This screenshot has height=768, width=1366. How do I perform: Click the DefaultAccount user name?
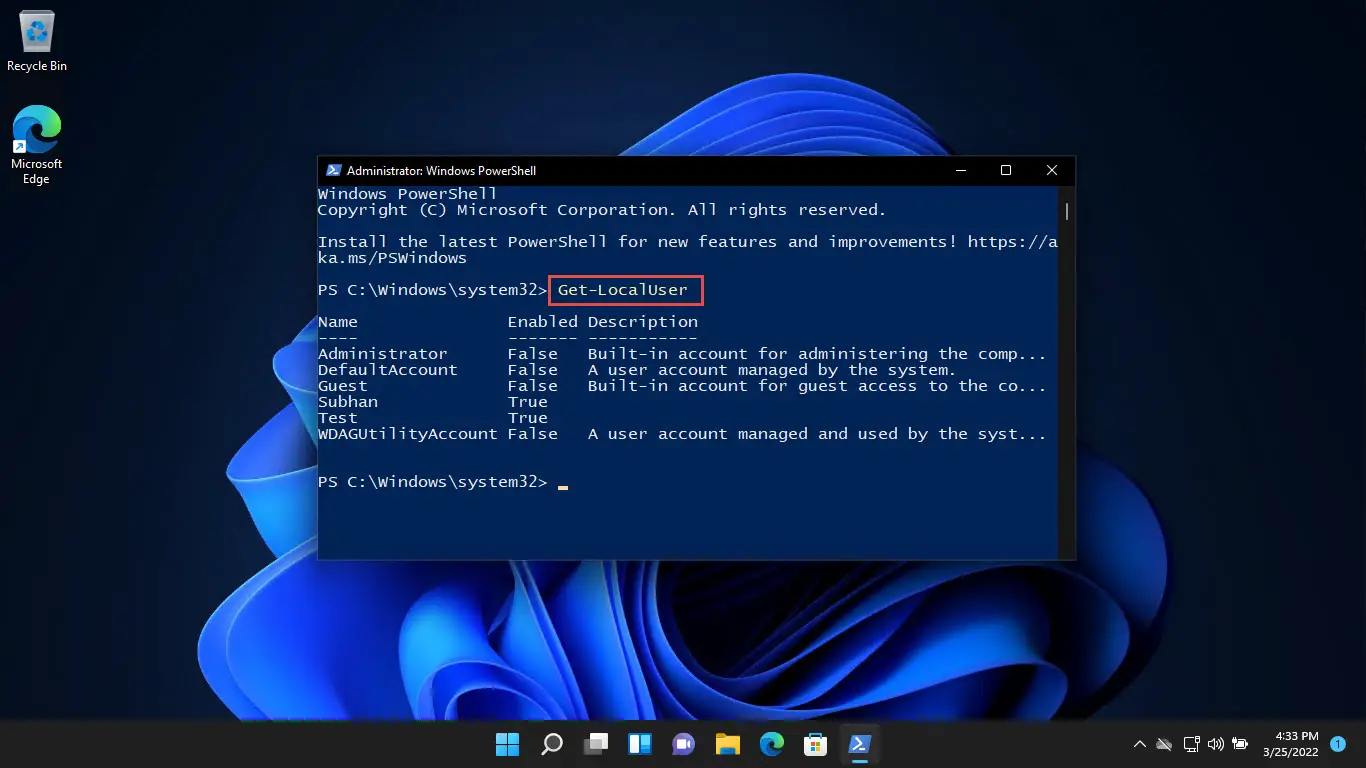coord(388,370)
